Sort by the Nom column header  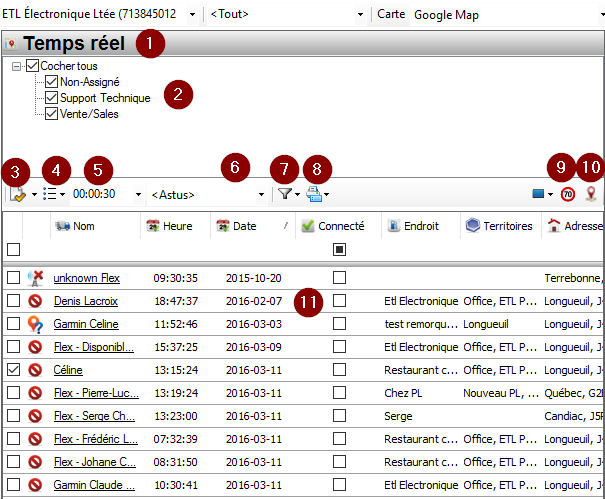[84, 226]
